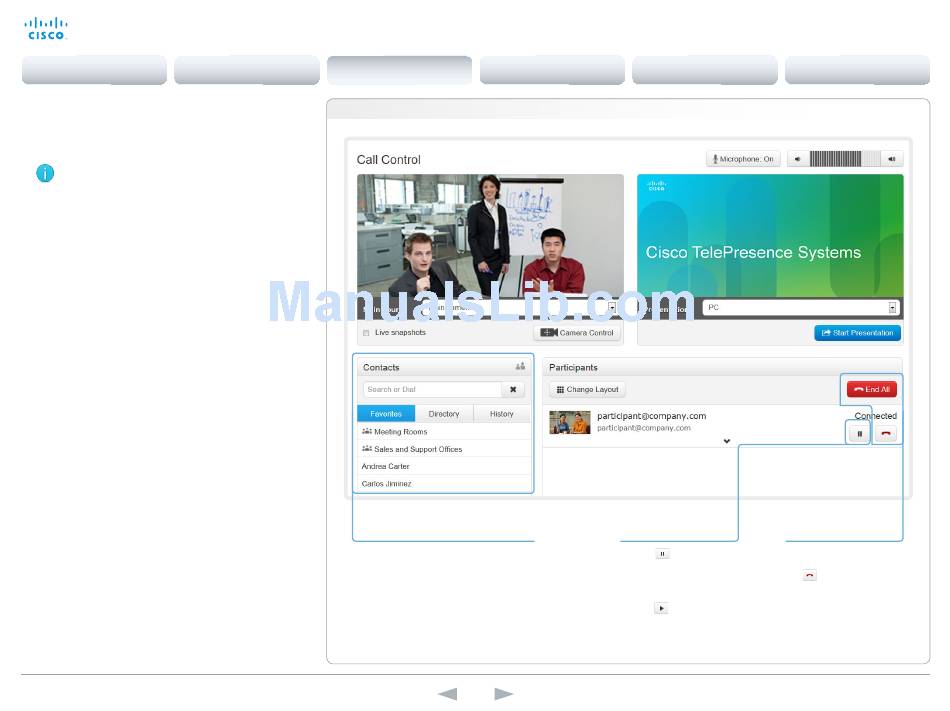Switch to the Directory tab
This screenshot has width=950, height=711.
[x=444, y=414]
